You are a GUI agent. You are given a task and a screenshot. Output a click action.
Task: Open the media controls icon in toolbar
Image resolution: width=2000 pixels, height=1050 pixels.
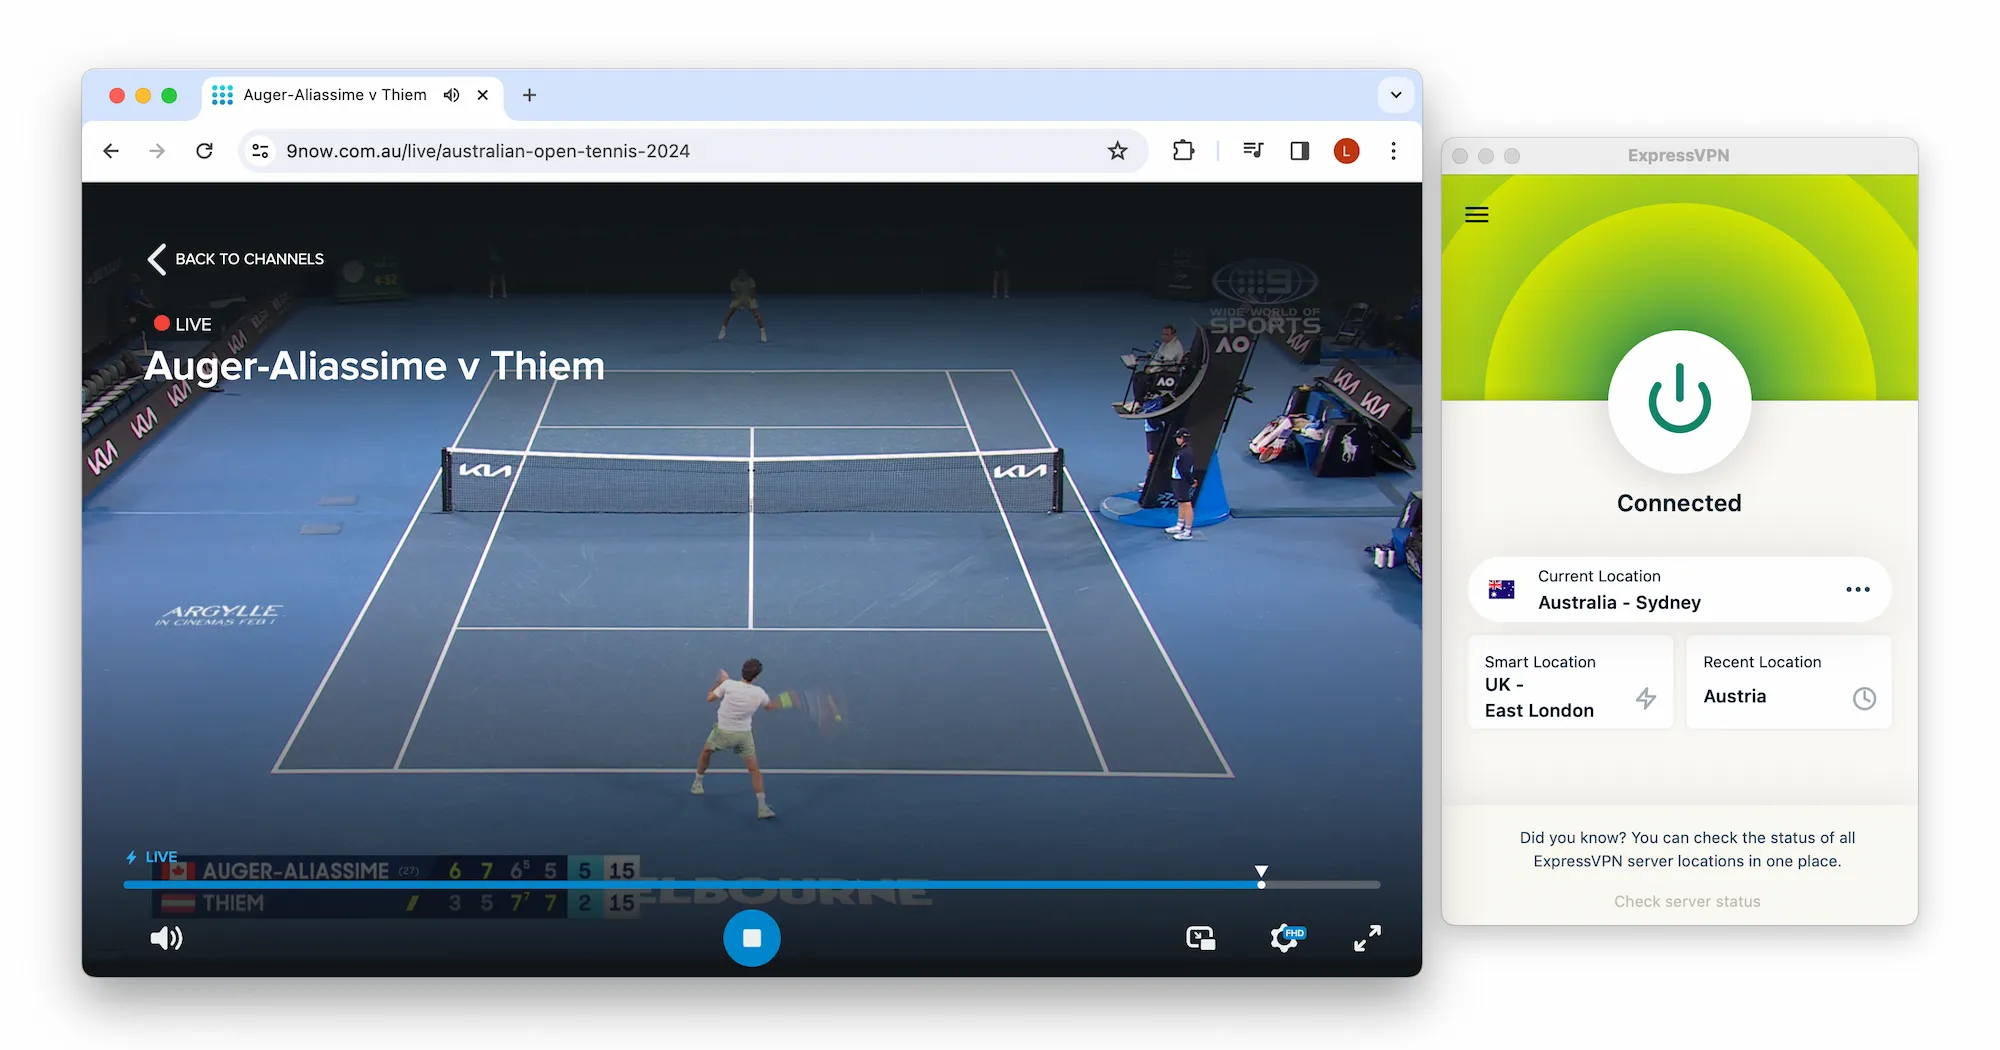(x=1253, y=151)
